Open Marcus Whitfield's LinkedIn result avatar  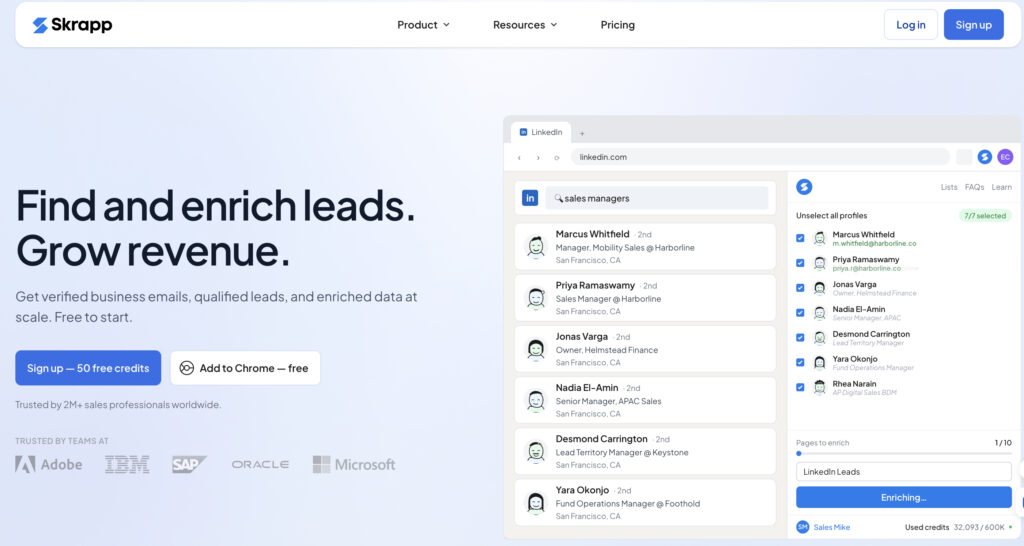[536, 247]
